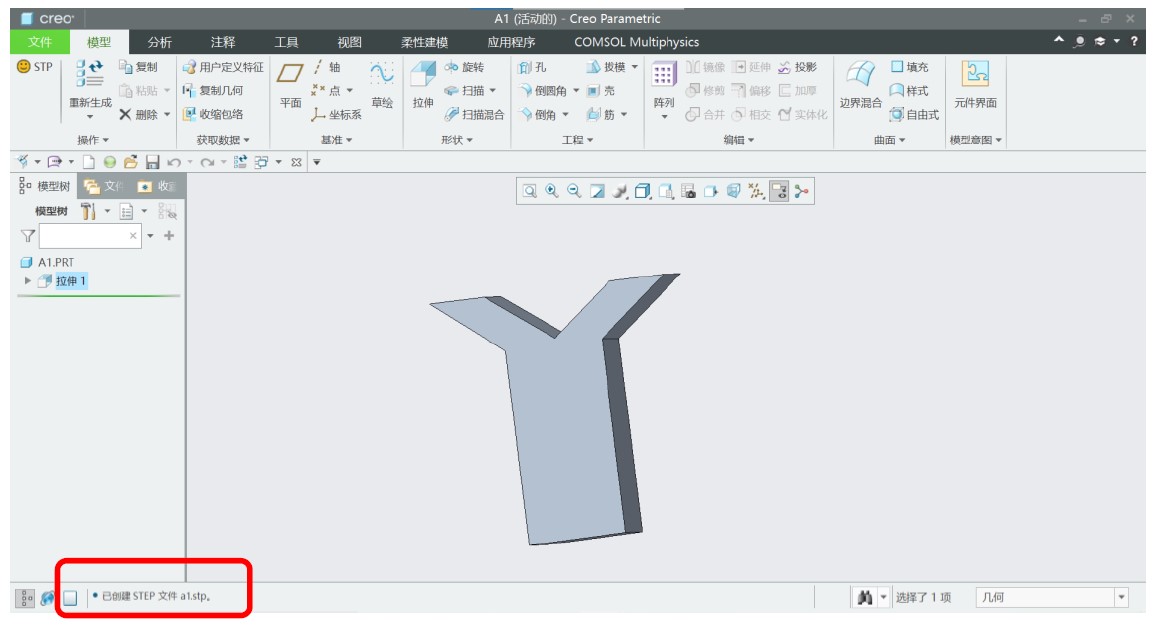Click the 倒圆角 (Round) button
Image resolution: width=1155 pixels, height=627 pixels.
(543, 91)
